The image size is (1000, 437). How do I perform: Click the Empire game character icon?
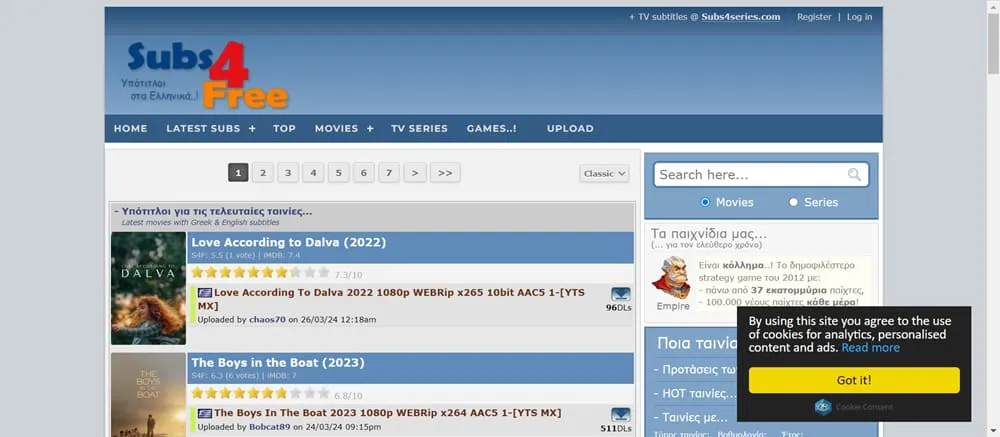[671, 278]
